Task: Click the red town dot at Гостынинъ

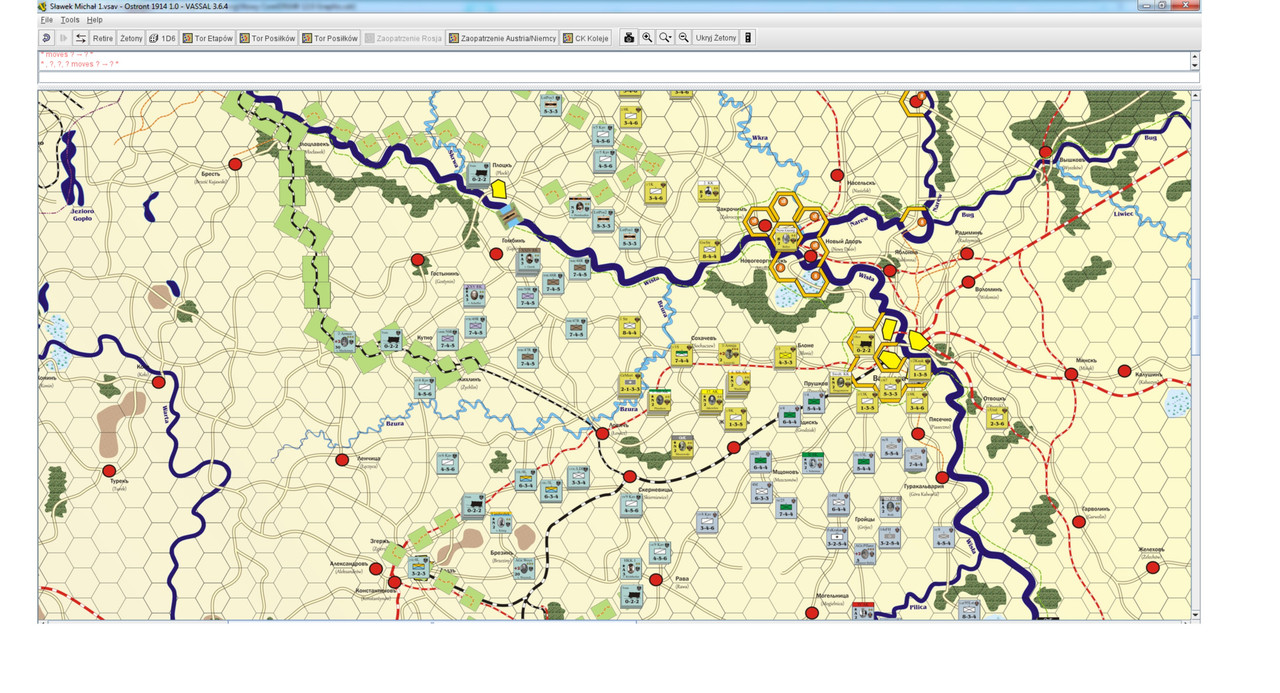Action: [x=418, y=260]
